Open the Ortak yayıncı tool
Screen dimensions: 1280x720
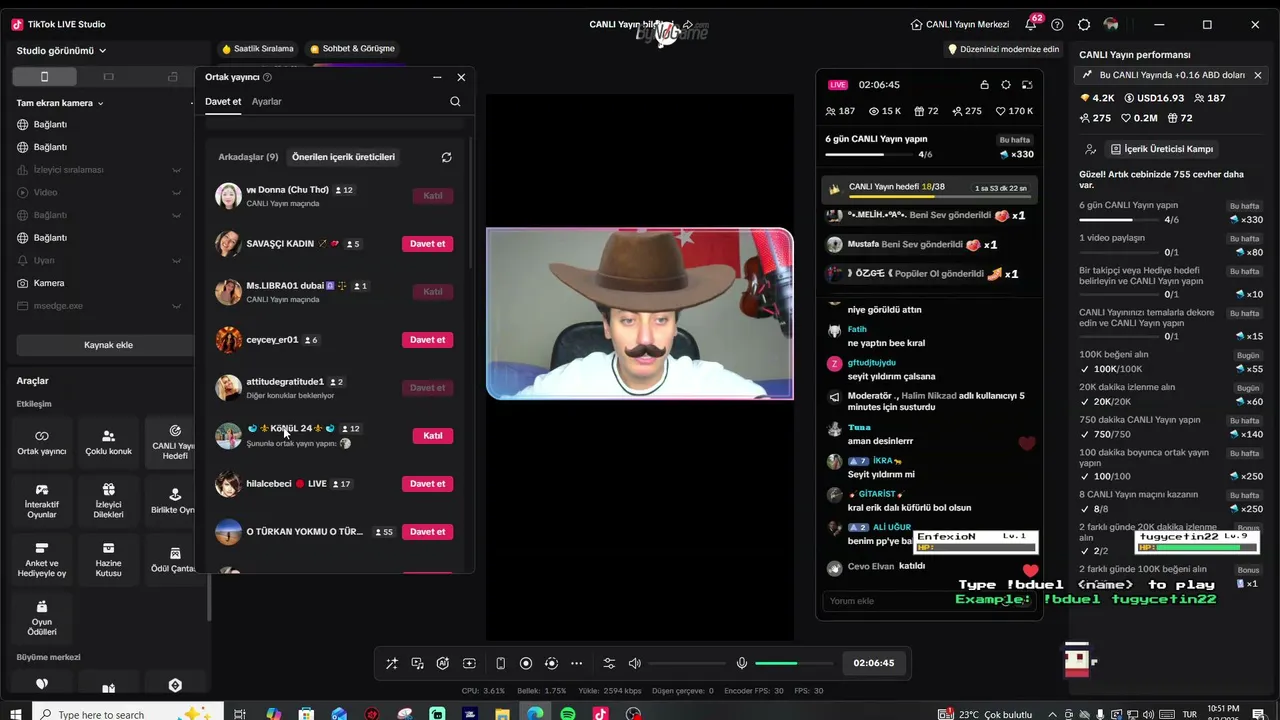42,442
